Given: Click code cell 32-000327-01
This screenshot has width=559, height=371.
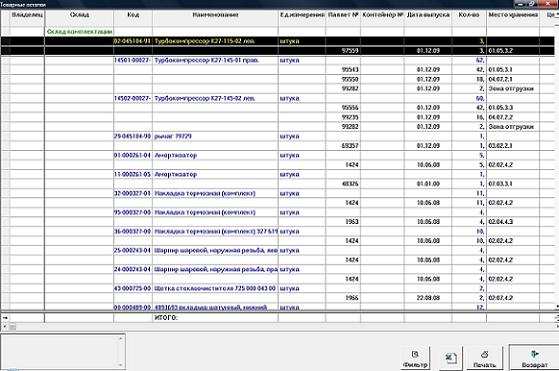Looking at the screenshot, I should coord(133,194).
